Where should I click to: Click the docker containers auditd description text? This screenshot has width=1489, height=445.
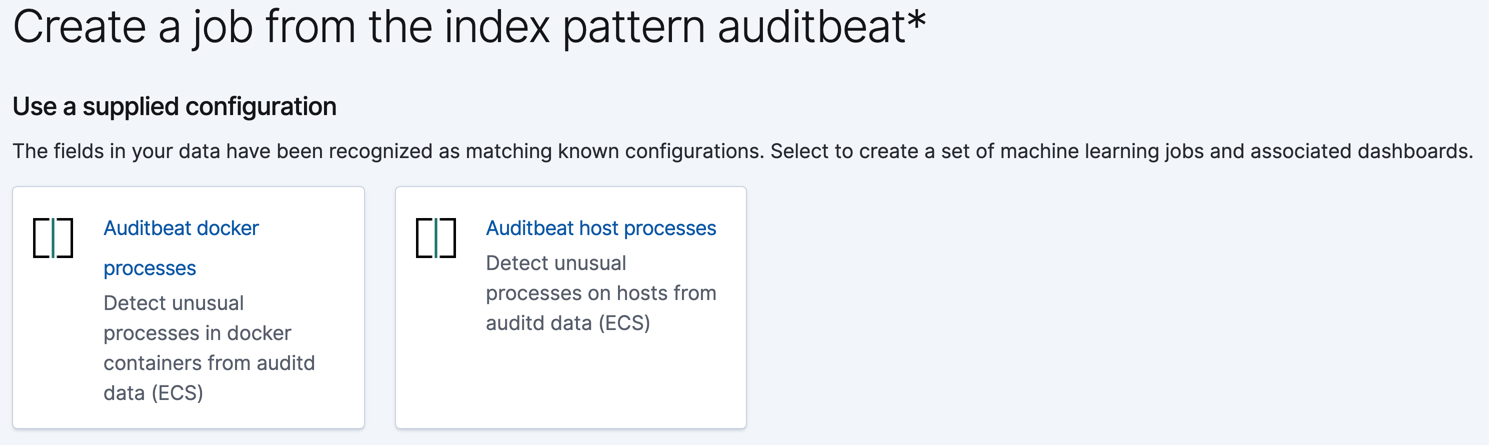point(209,347)
